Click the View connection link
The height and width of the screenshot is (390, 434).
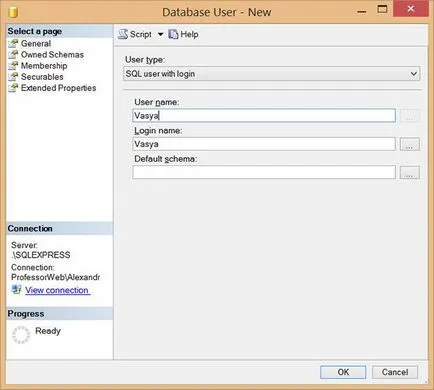pyautogui.click(x=57, y=290)
